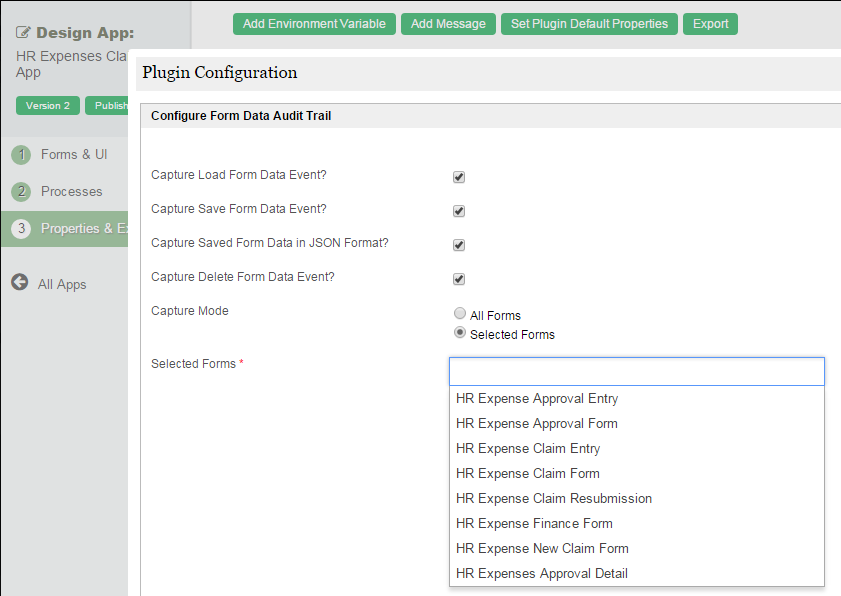Disable Capture Saved Form Data in JSON

tap(459, 245)
